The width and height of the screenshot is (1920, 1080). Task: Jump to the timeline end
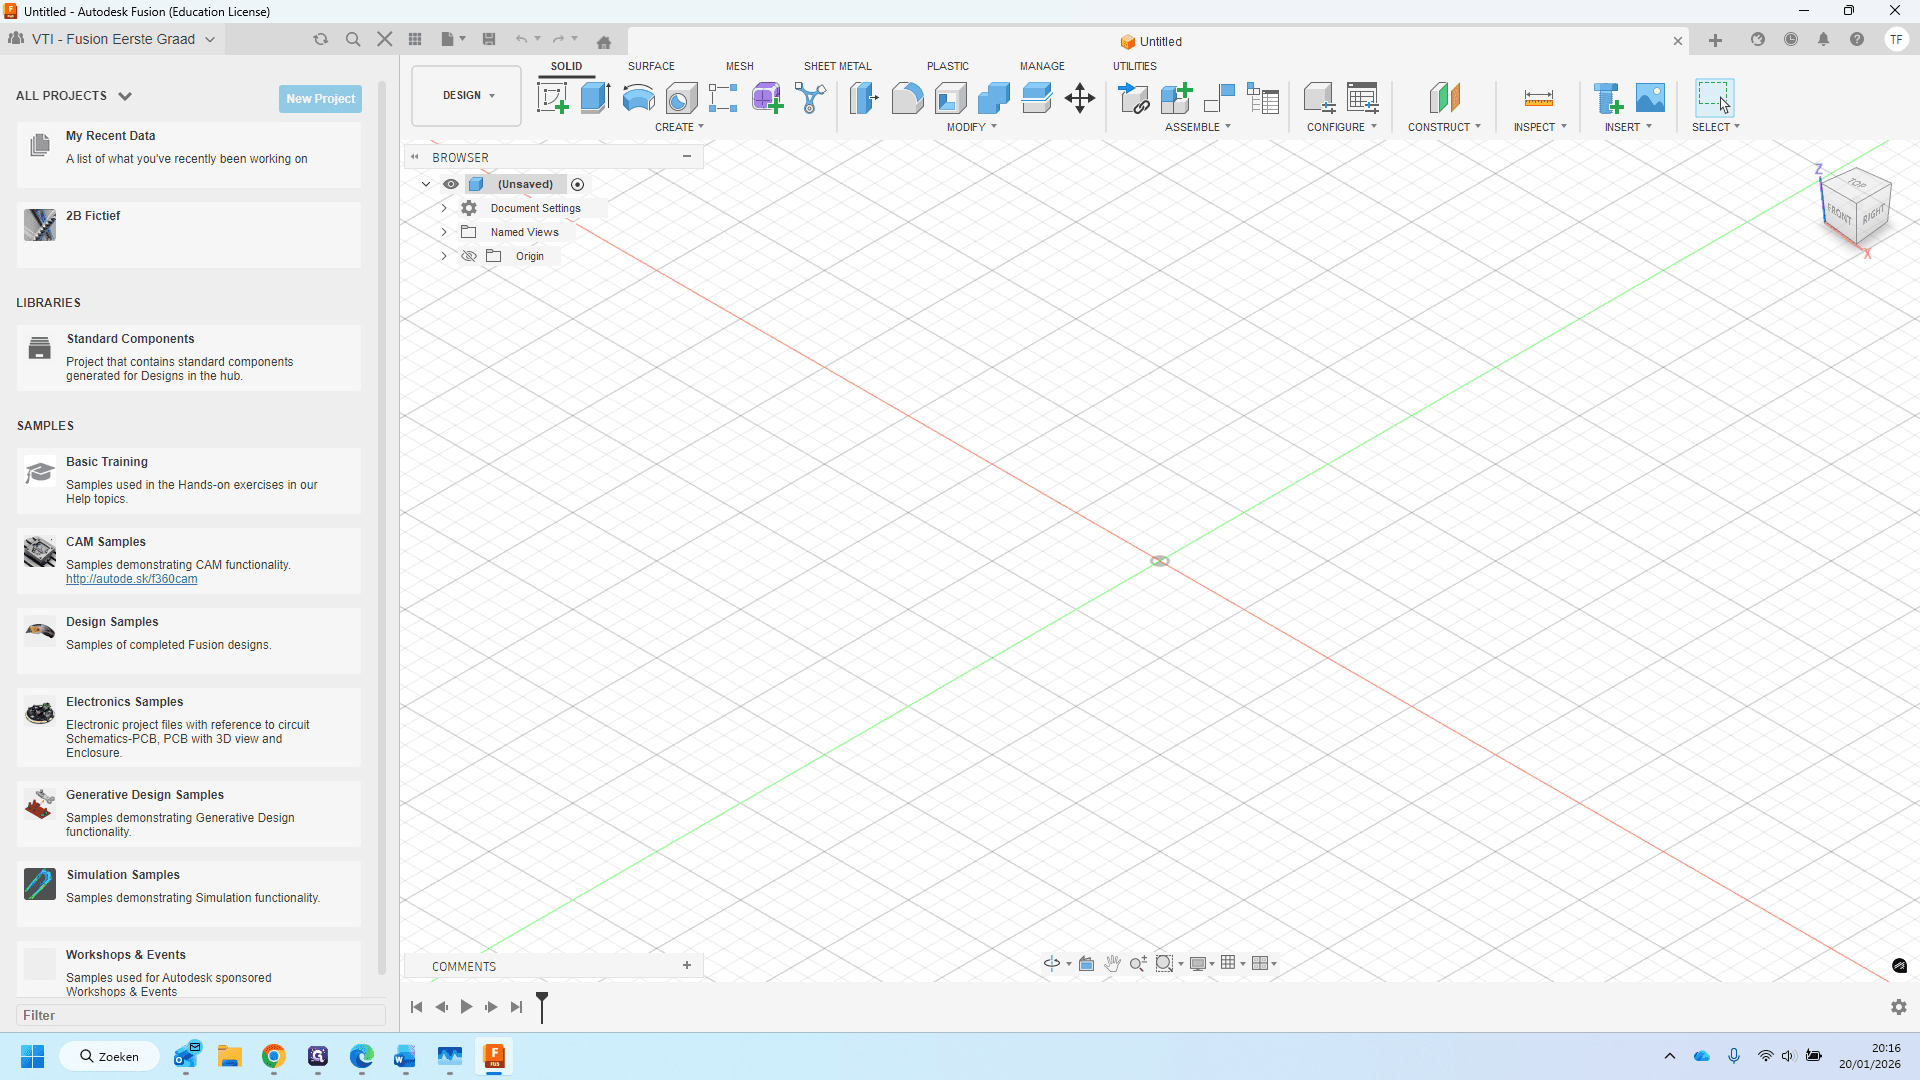click(x=516, y=1007)
